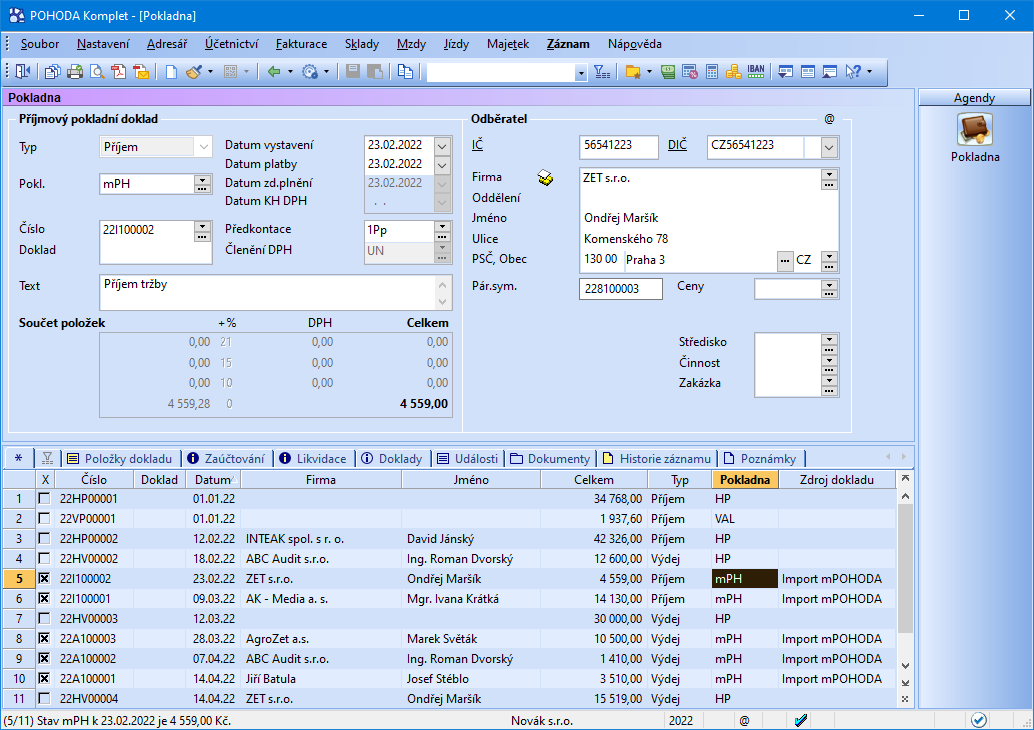Toggle the checkbox for row 22VP00001
Screen dimensions: 1034x730
click(x=44, y=518)
